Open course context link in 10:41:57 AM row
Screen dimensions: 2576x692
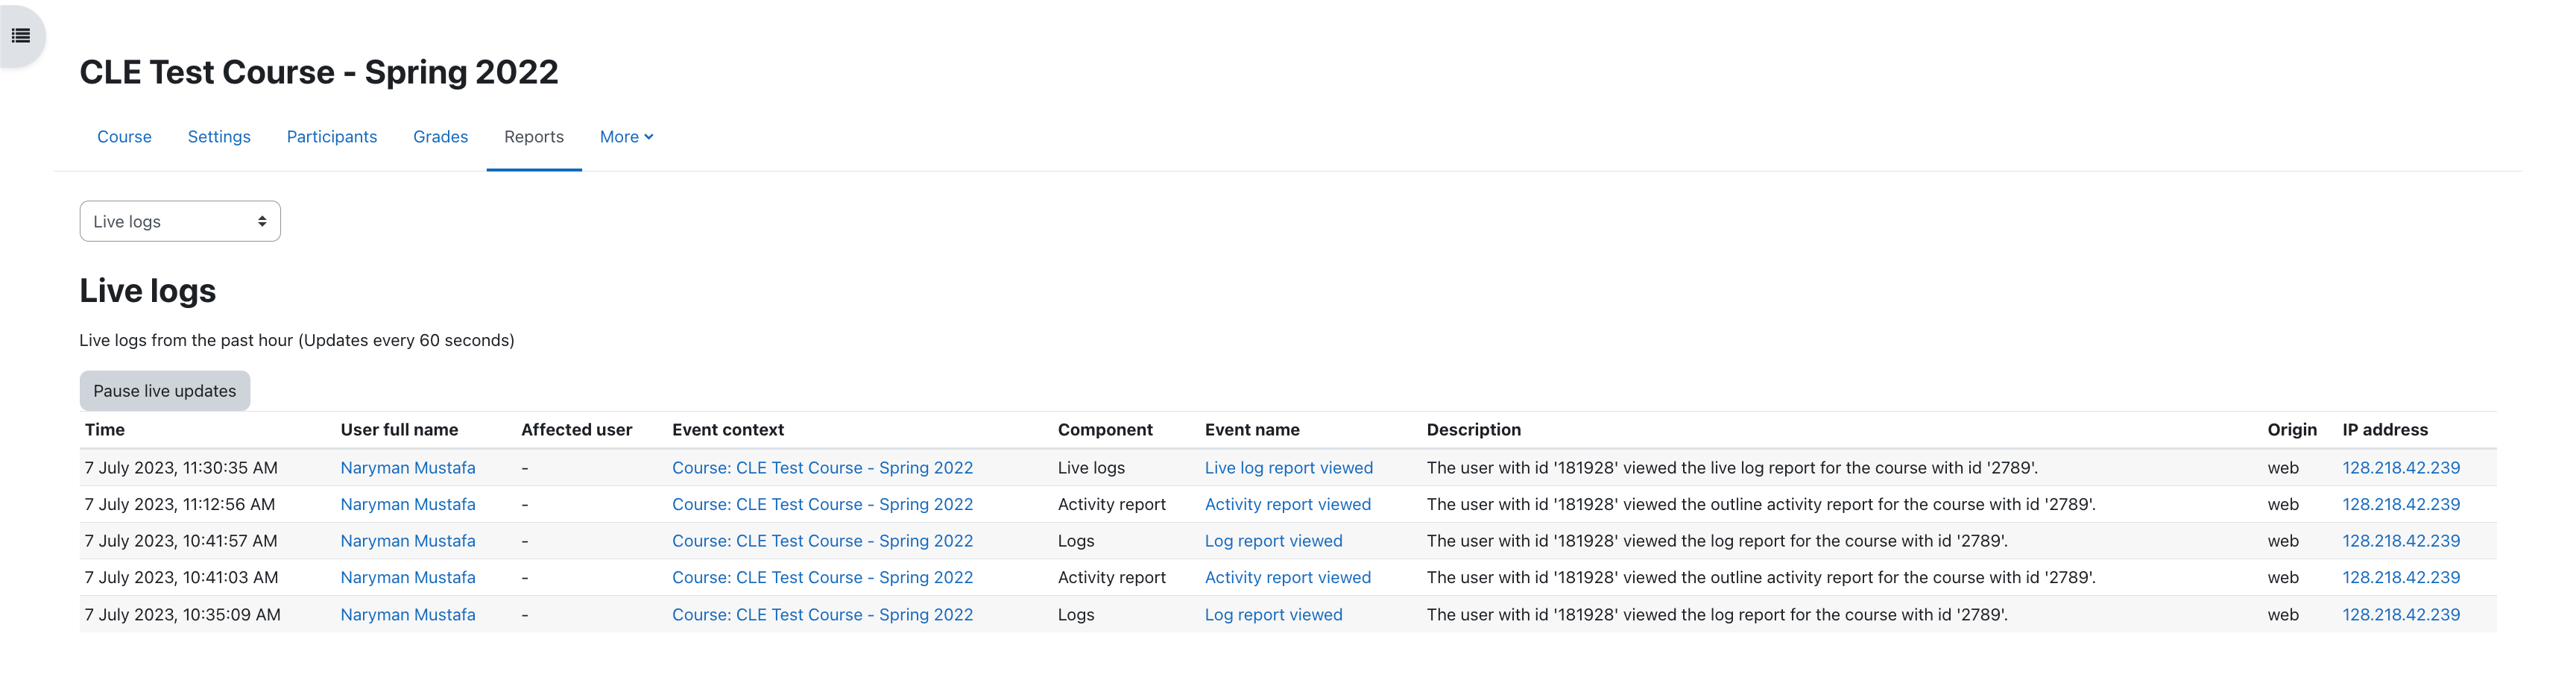[822, 541]
